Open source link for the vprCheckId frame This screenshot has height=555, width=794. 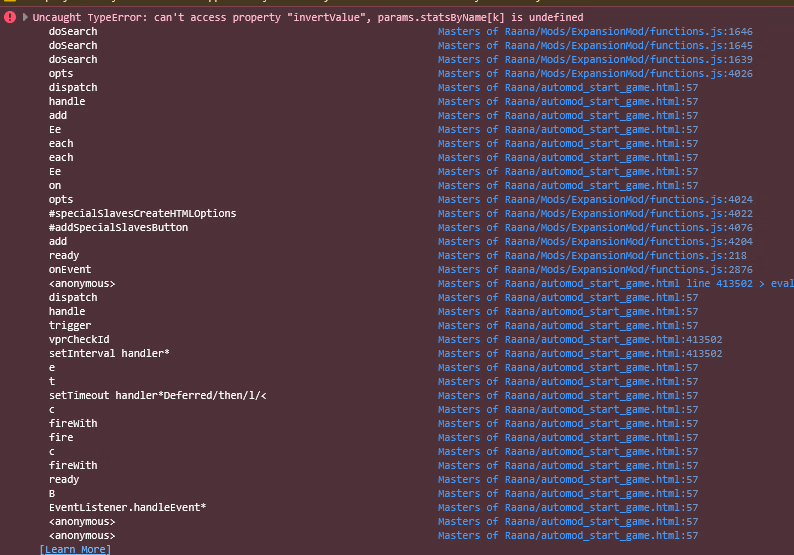pos(580,340)
